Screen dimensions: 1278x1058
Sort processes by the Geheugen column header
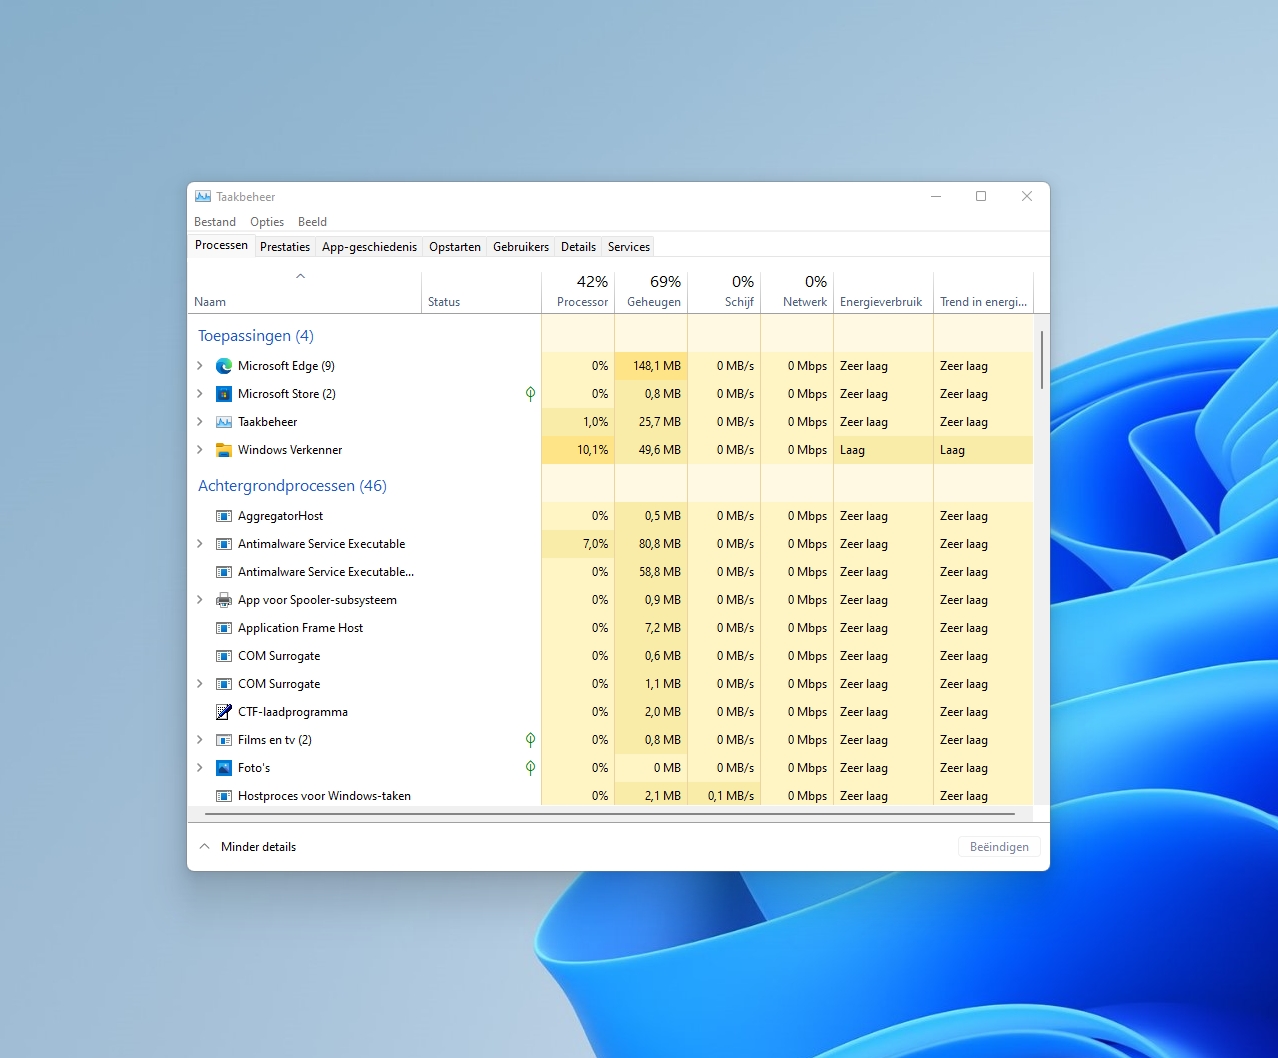point(652,291)
